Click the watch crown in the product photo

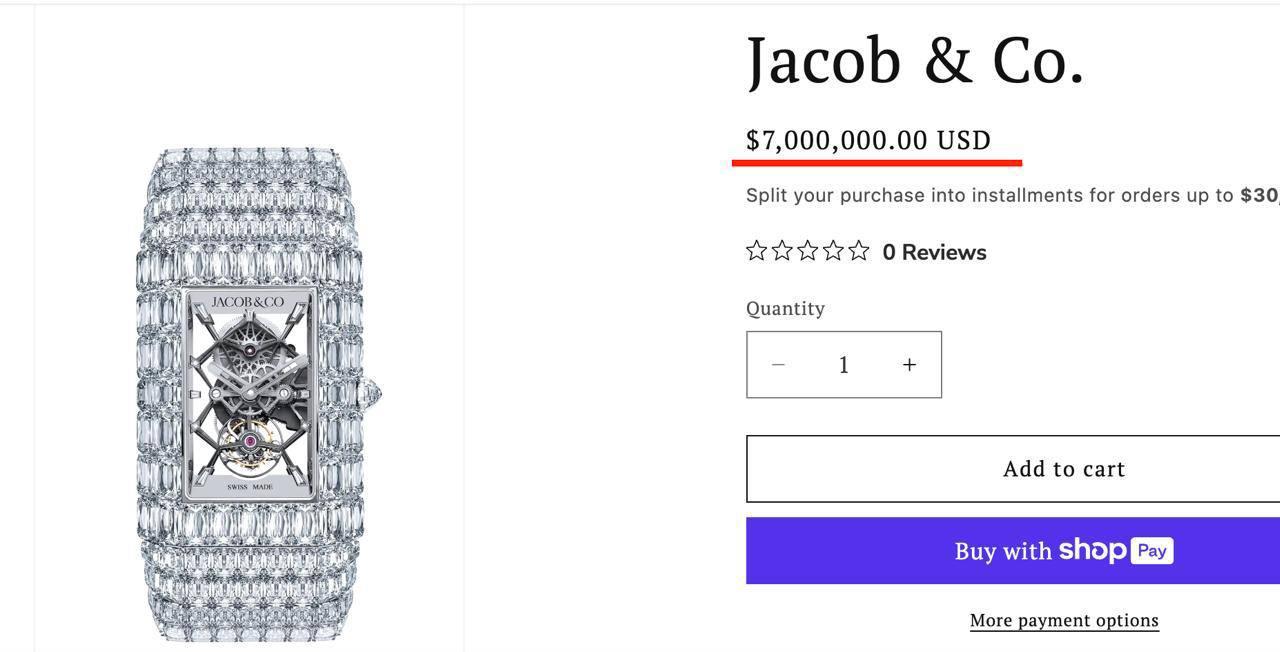(x=375, y=393)
